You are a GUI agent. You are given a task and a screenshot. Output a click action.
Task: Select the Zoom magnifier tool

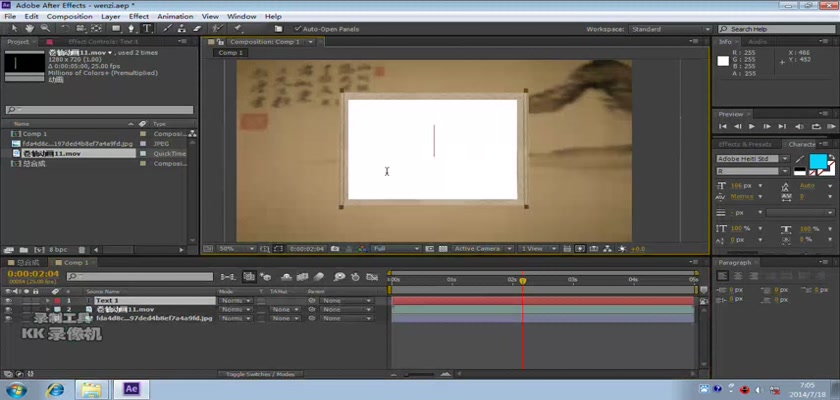click(45, 29)
